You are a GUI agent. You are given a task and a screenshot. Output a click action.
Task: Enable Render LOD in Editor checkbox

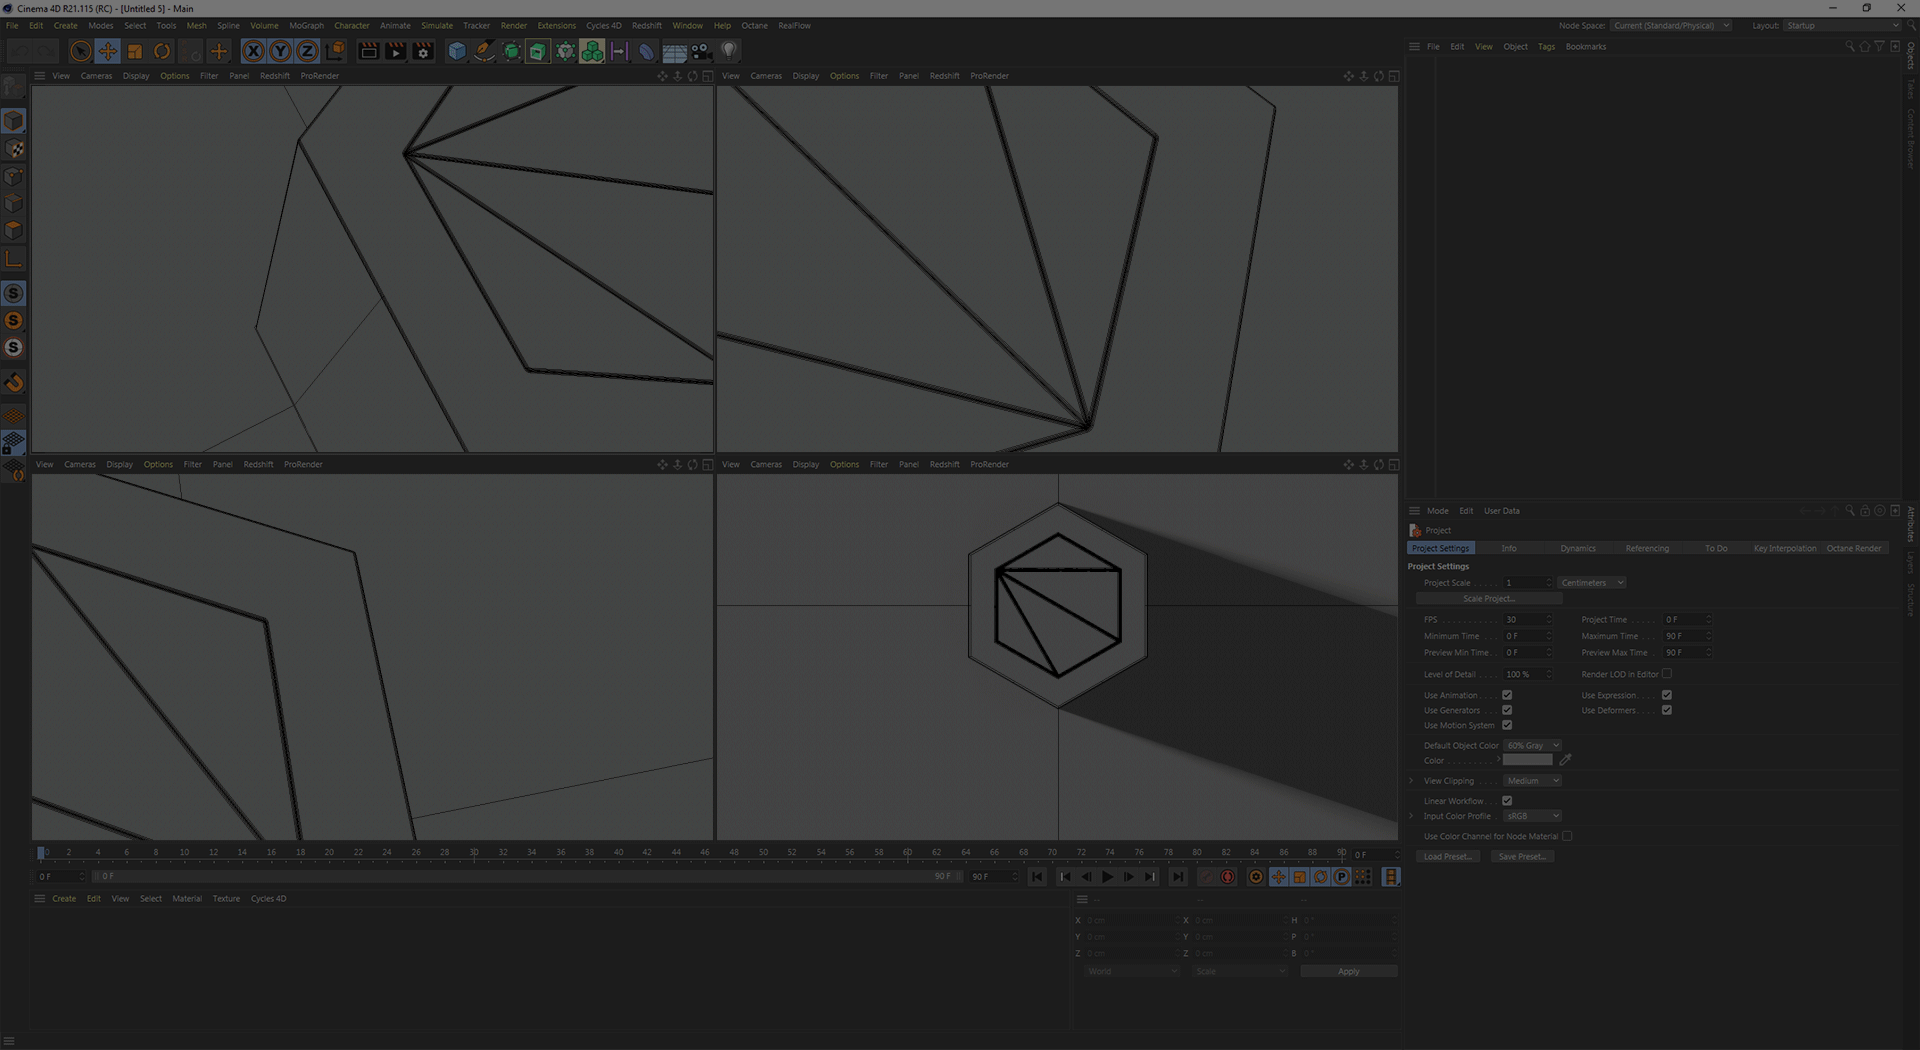point(1667,674)
